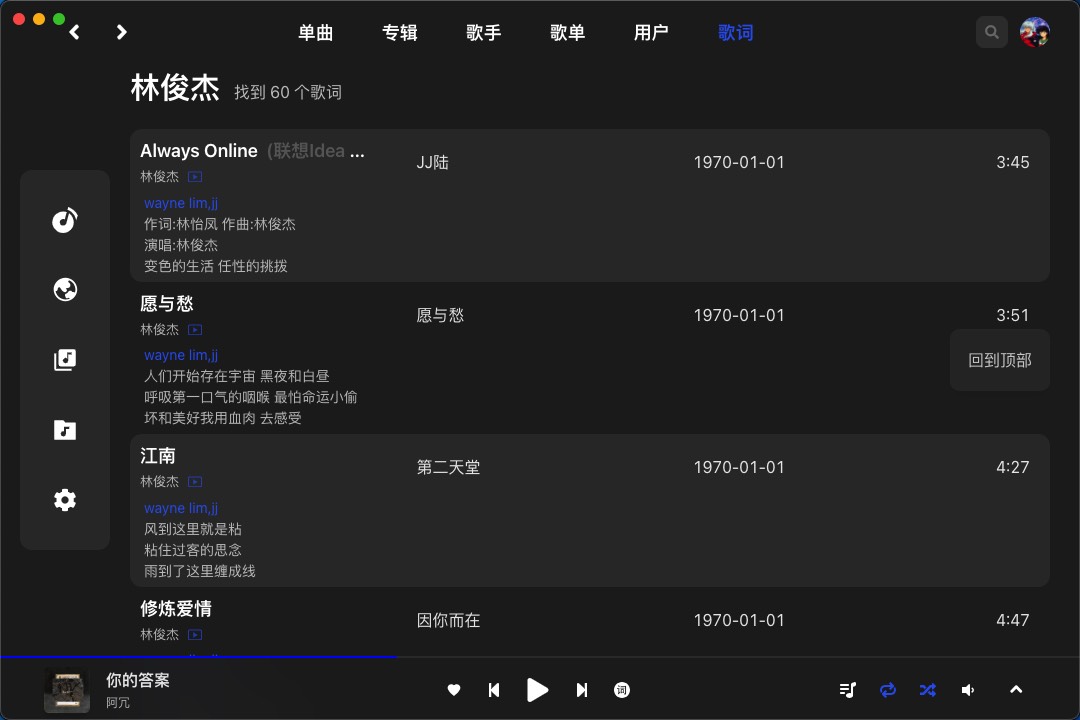Switch to the 歌手 tab
Viewport: 1080px width, 720px height.
pyautogui.click(x=483, y=32)
